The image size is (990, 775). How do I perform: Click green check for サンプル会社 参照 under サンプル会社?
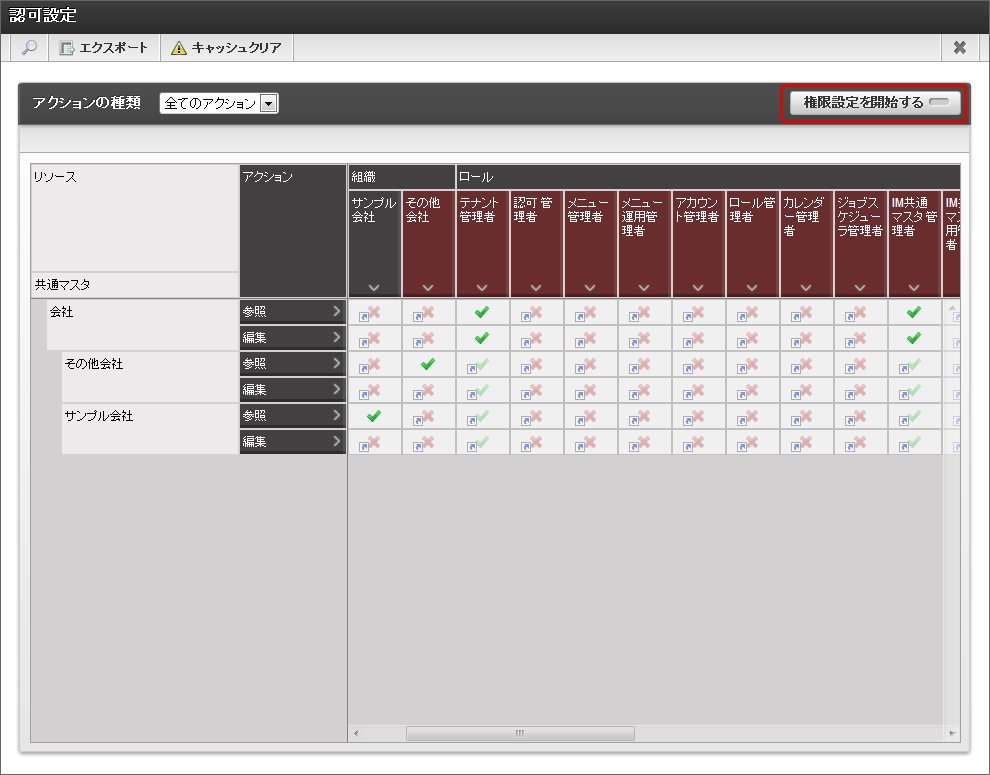coord(374,416)
